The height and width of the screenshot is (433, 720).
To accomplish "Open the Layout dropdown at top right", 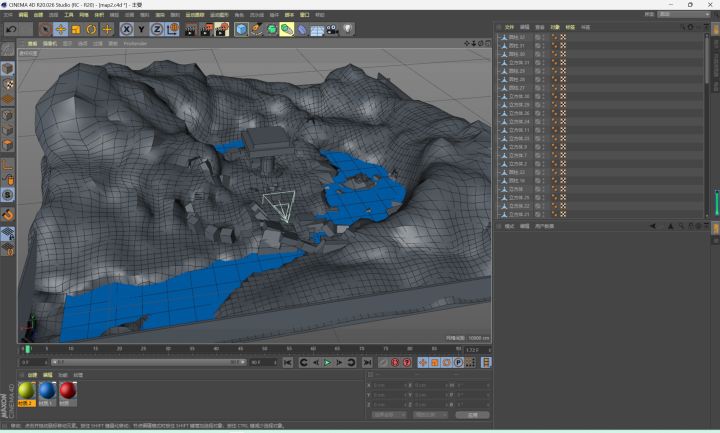I will tap(684, 14).
